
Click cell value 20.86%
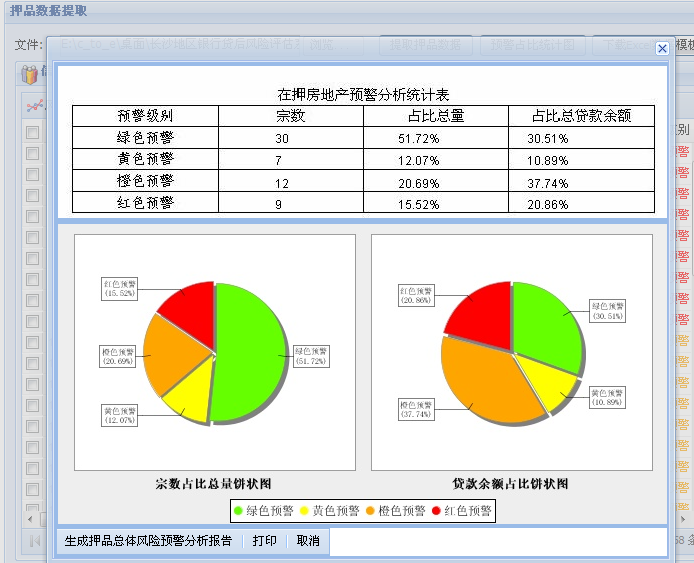click(x=547, y=204)
